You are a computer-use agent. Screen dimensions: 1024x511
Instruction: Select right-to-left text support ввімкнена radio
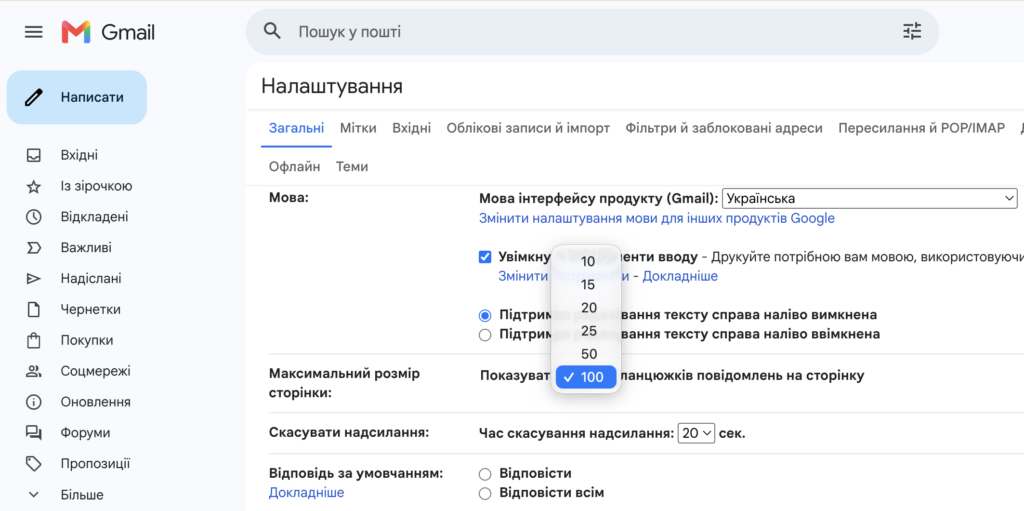click(485, 335)
